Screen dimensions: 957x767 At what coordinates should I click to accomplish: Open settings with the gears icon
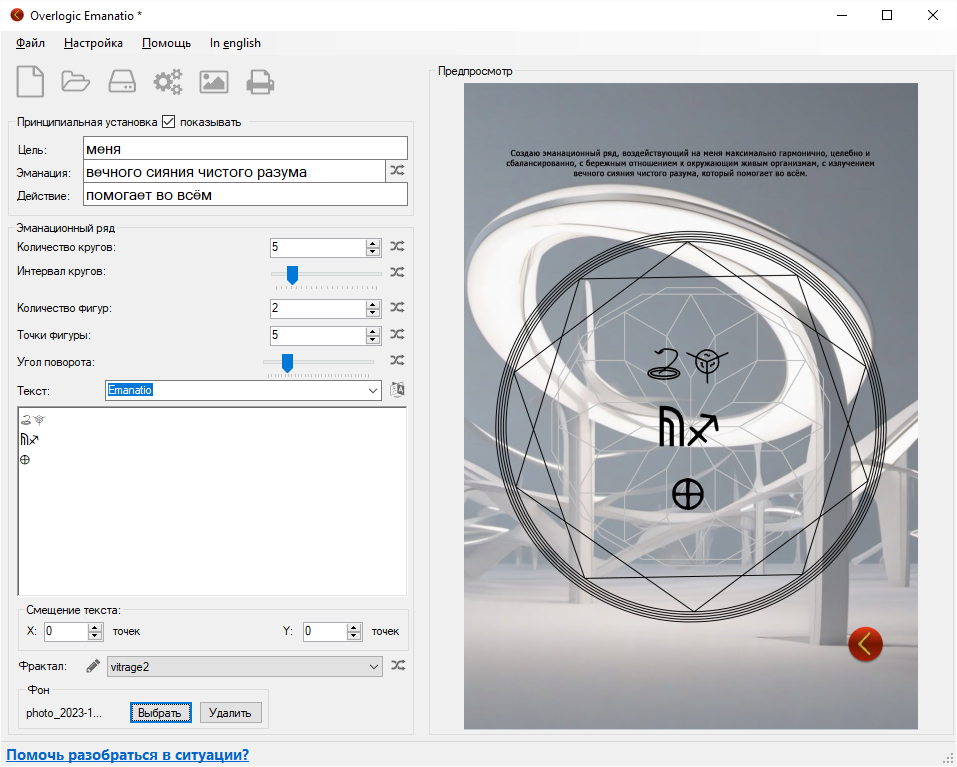[168, 81]
